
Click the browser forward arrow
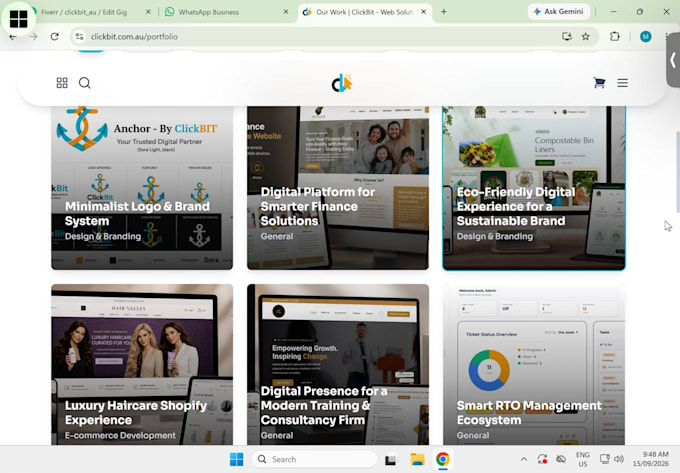point(33,37)
